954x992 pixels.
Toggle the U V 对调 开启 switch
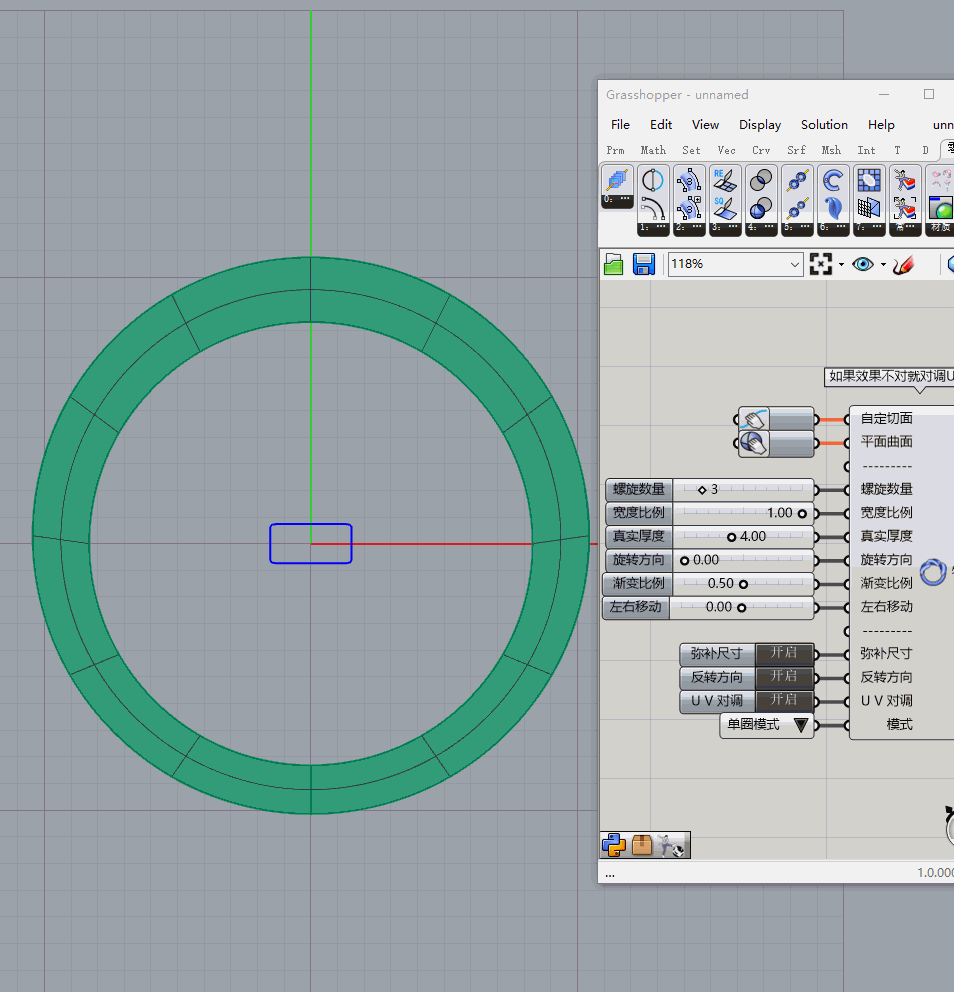[784, 701]
